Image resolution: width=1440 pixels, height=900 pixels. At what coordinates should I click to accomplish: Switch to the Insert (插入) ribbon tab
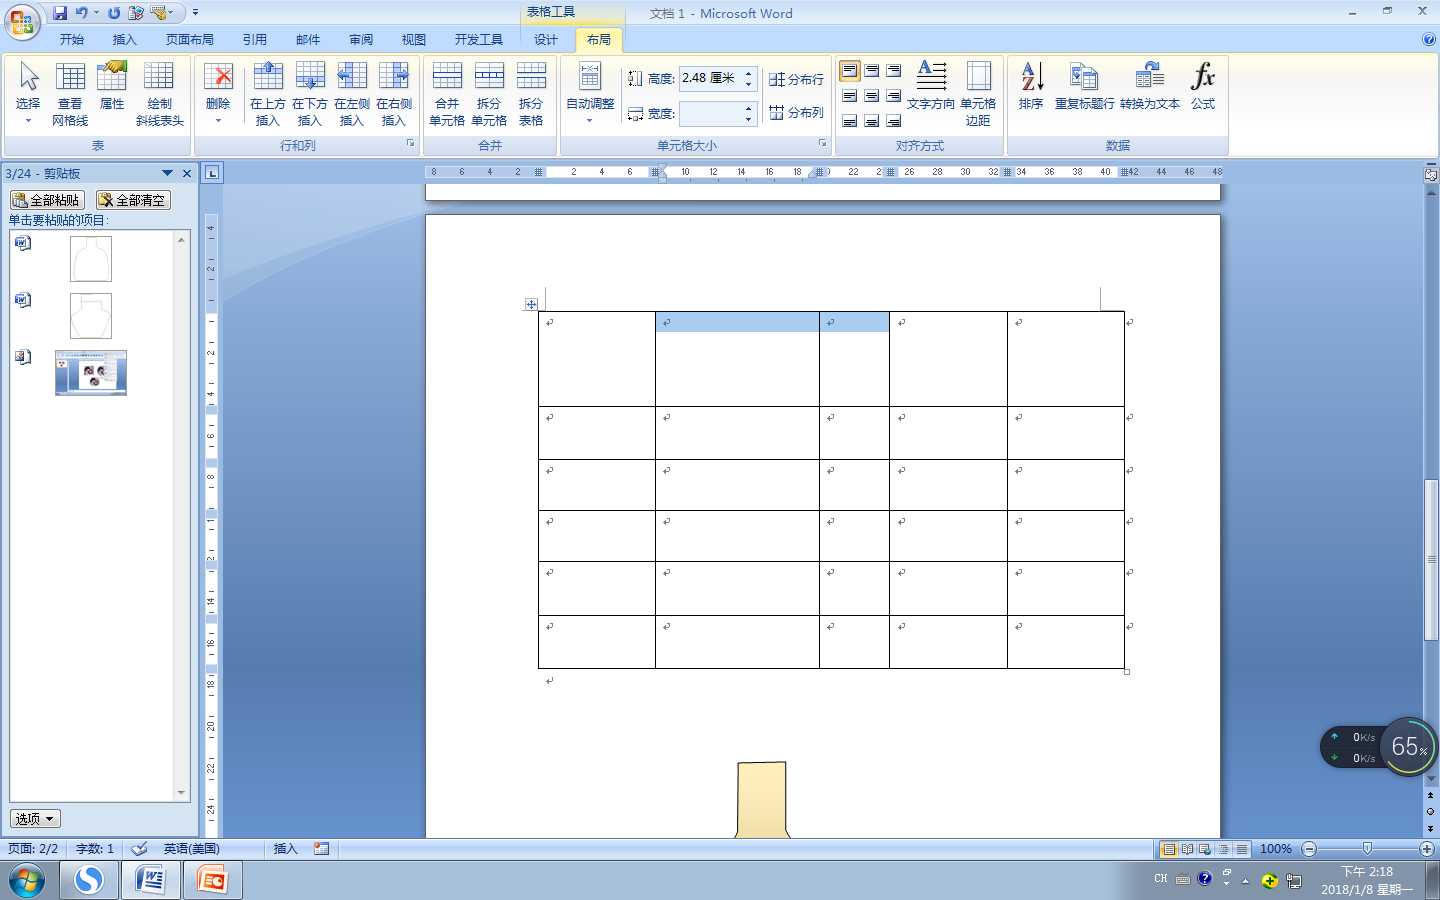click(x=124, y=40)
